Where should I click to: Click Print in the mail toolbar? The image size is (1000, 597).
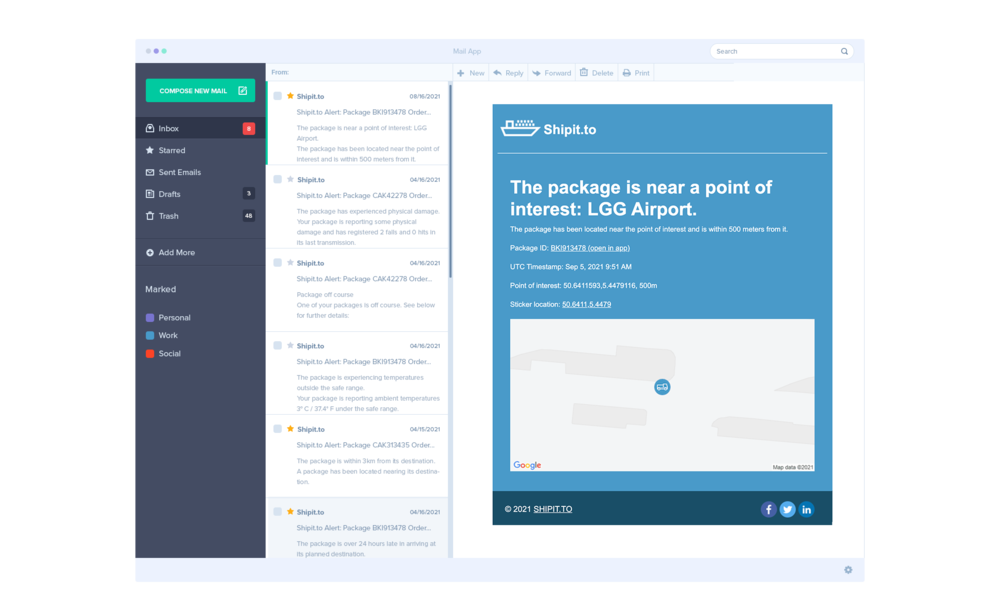pos(636,73)
